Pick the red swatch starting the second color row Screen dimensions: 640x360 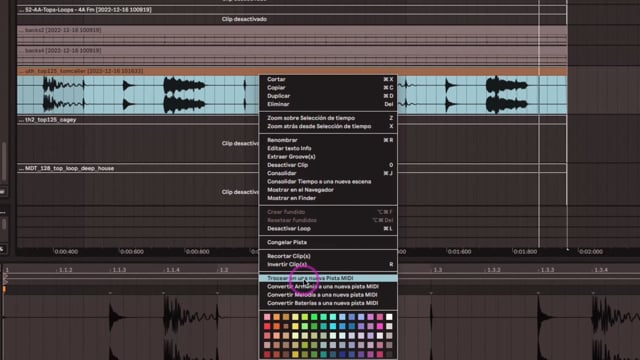267,327
